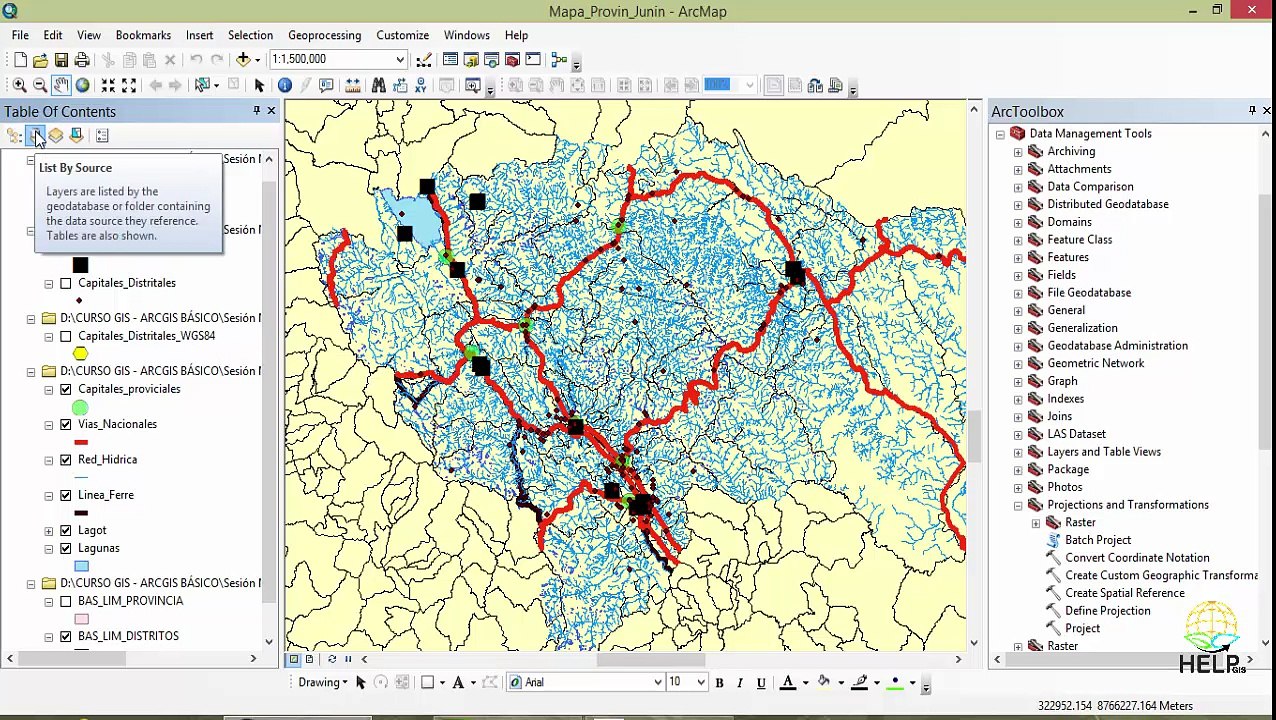Expand the Raster toolset under Projections

[1036, 523]
